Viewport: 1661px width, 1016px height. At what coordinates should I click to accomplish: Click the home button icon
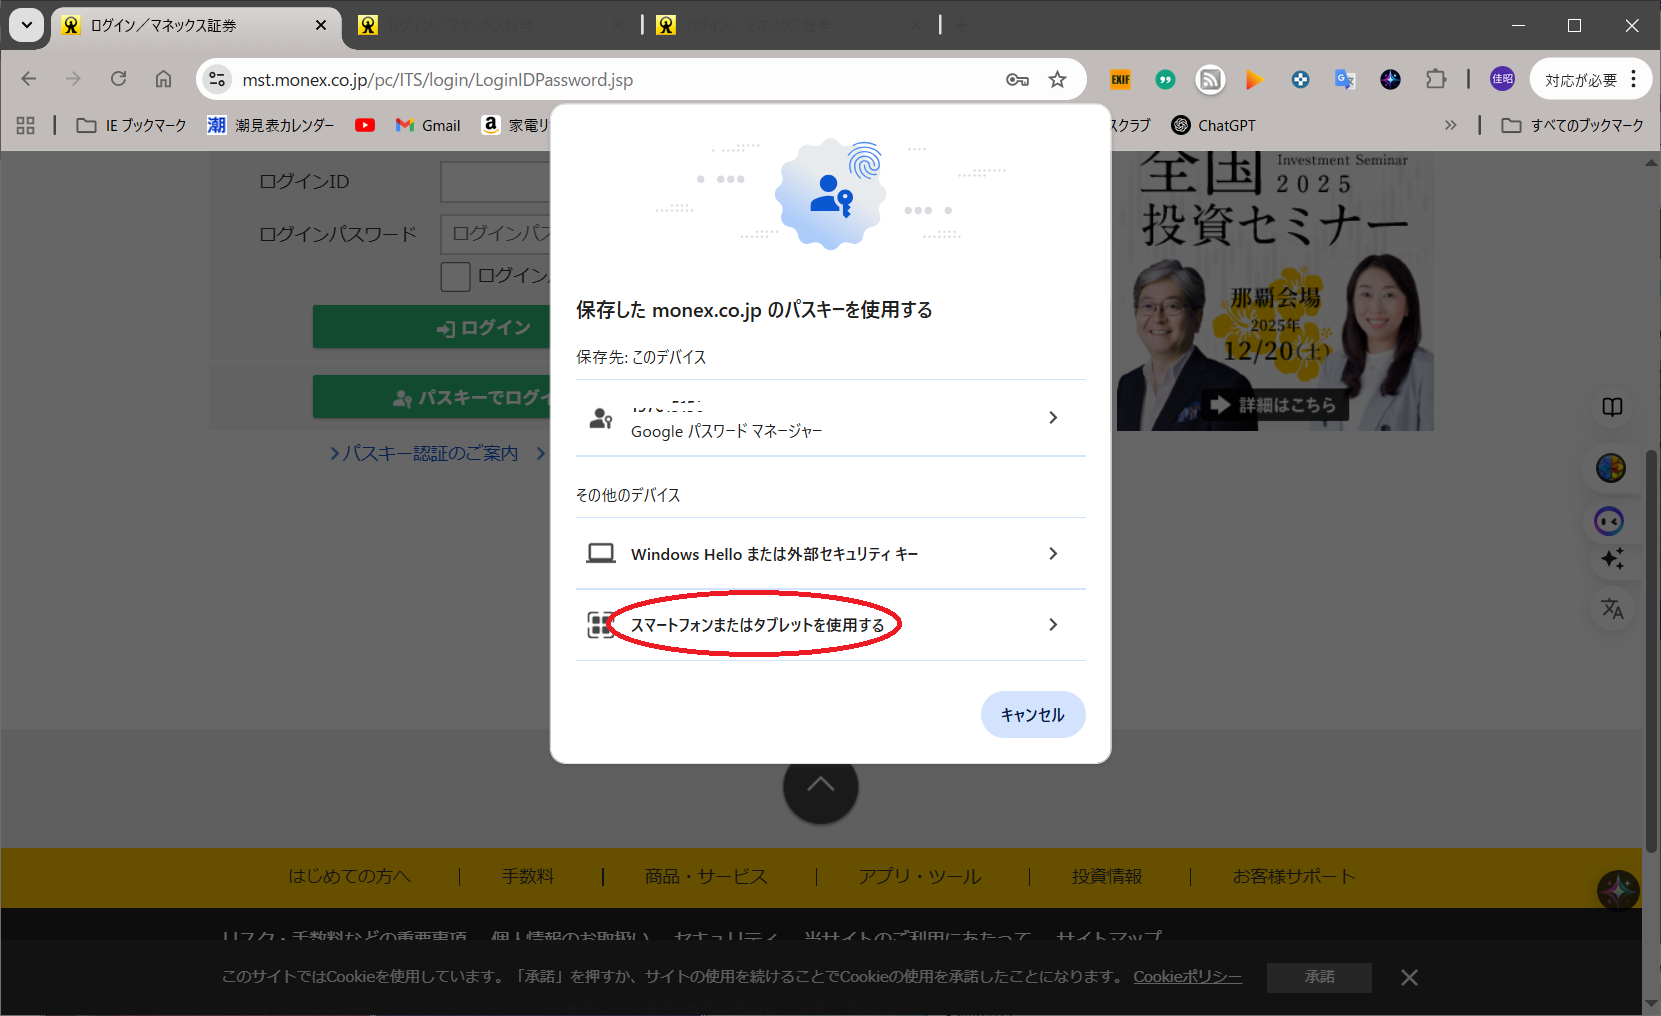pyautogui.click(x=163, y=79)
